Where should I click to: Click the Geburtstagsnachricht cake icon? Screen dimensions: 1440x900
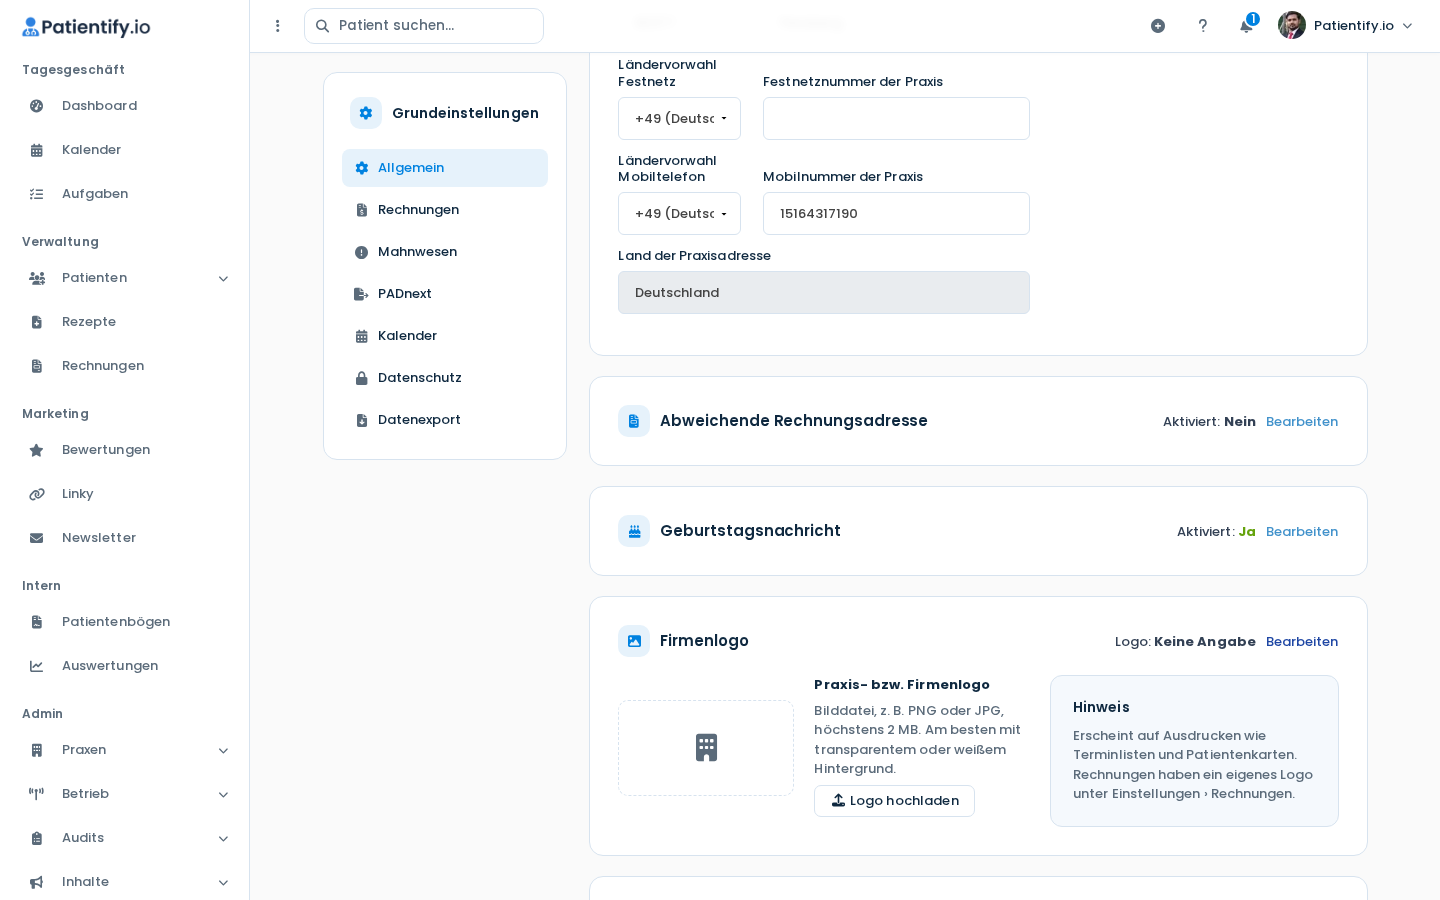click(634, 531)
